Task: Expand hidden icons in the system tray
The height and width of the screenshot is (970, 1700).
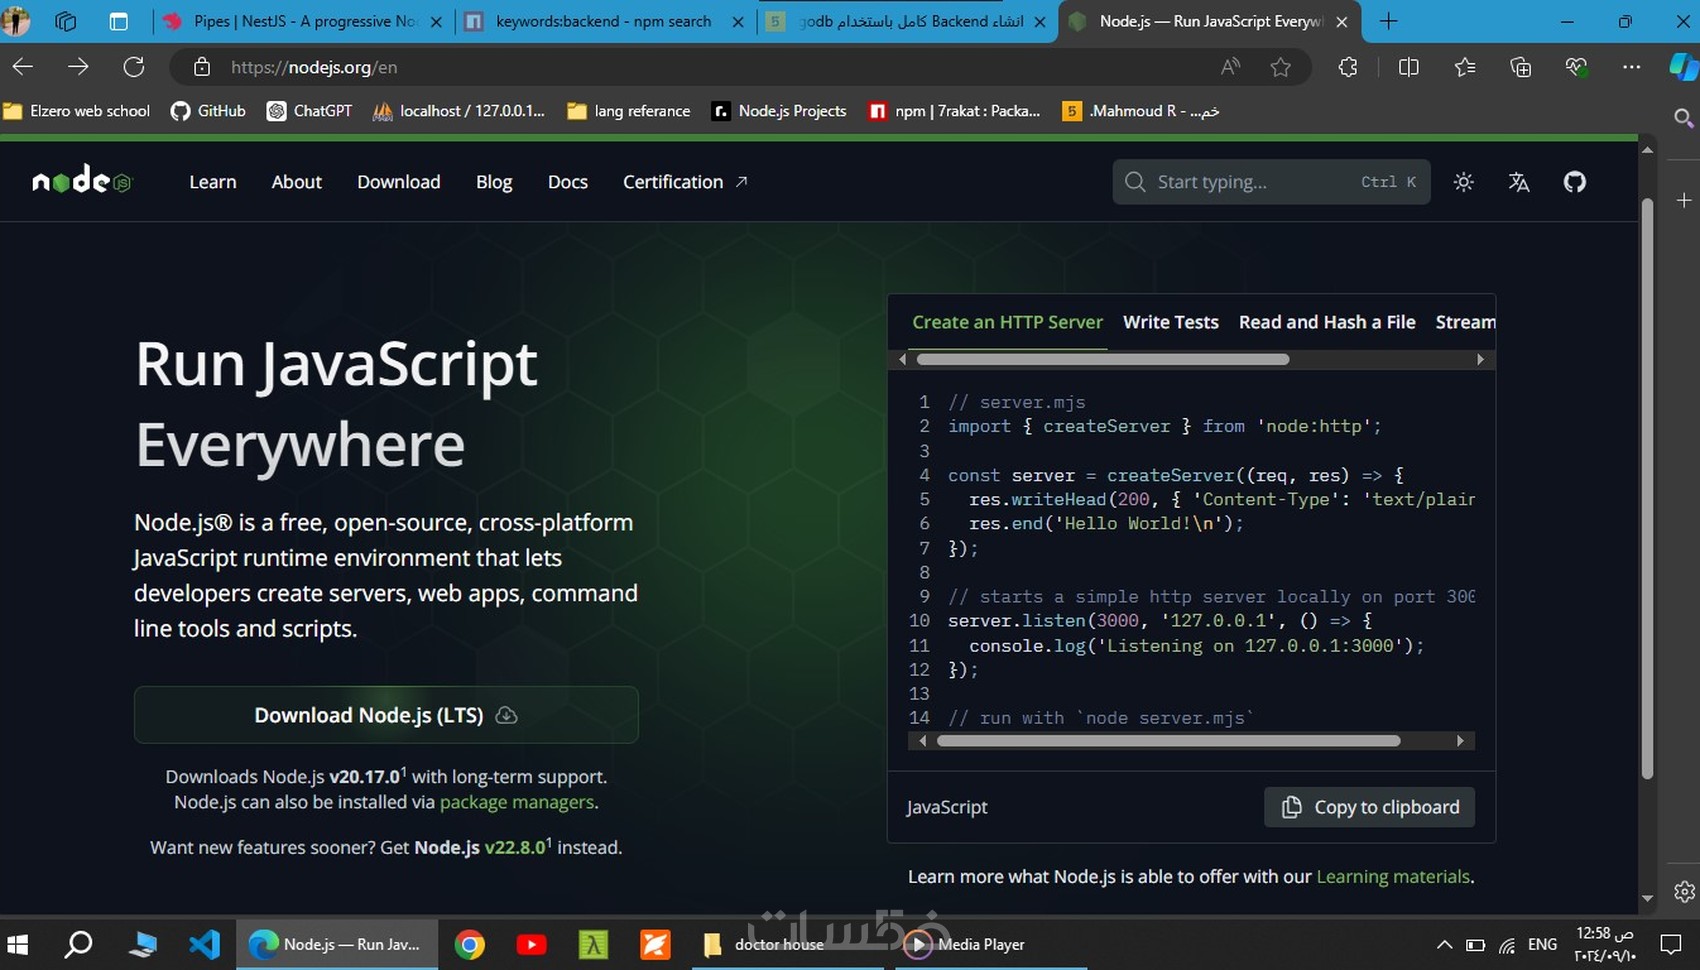Action: click(1444, 944)
